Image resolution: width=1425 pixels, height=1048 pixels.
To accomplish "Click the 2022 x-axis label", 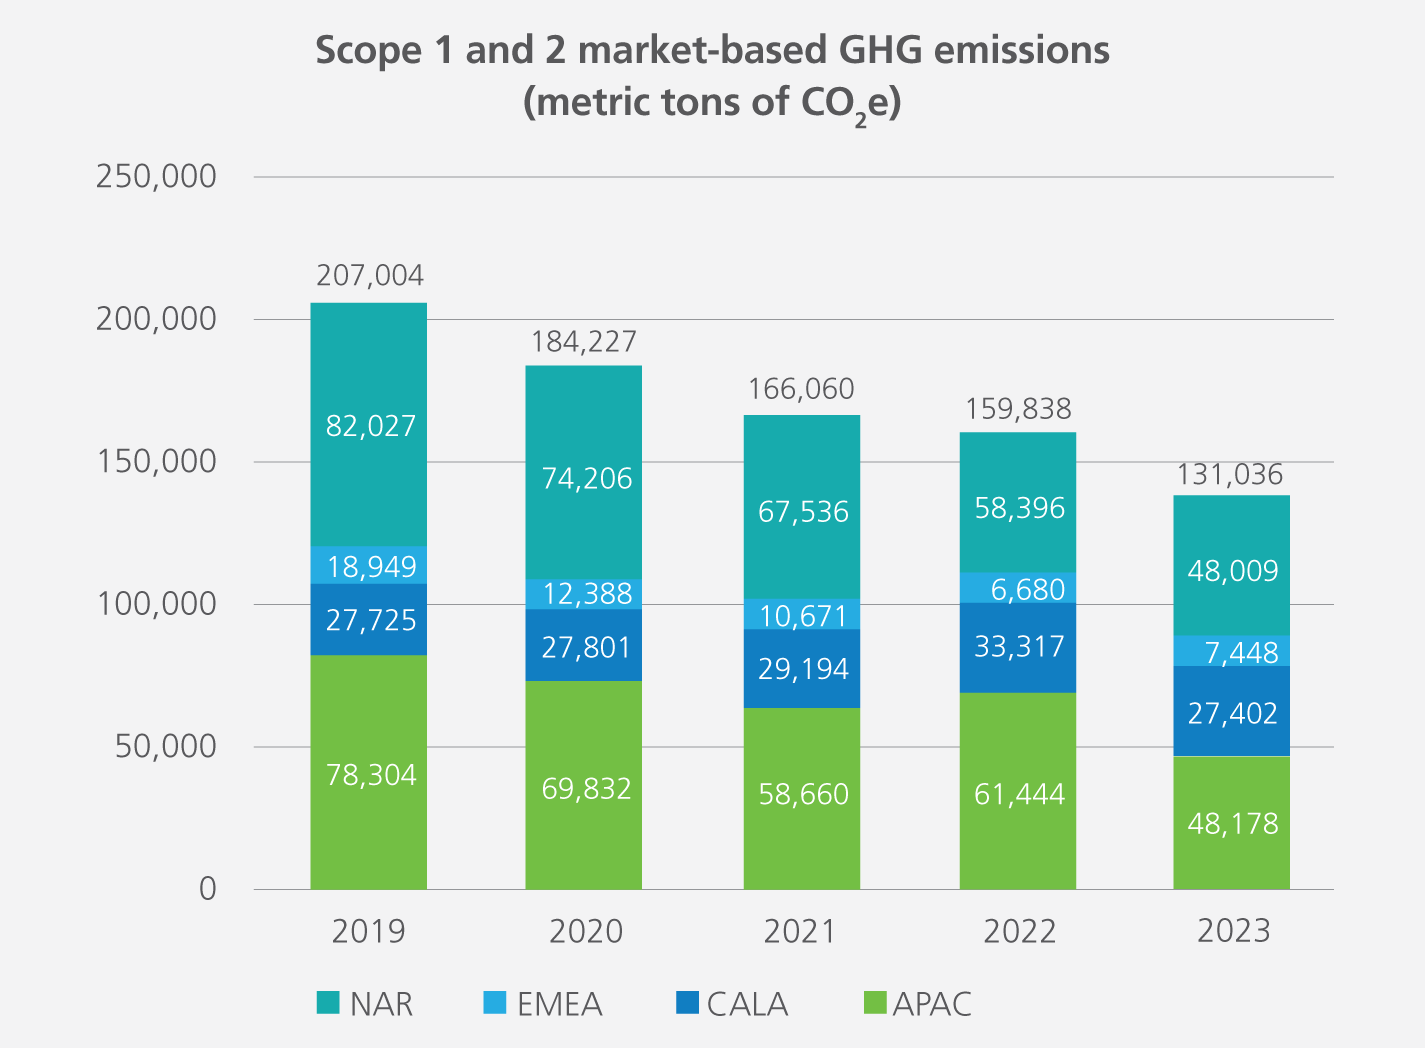I will click(x=1019, y=931).
